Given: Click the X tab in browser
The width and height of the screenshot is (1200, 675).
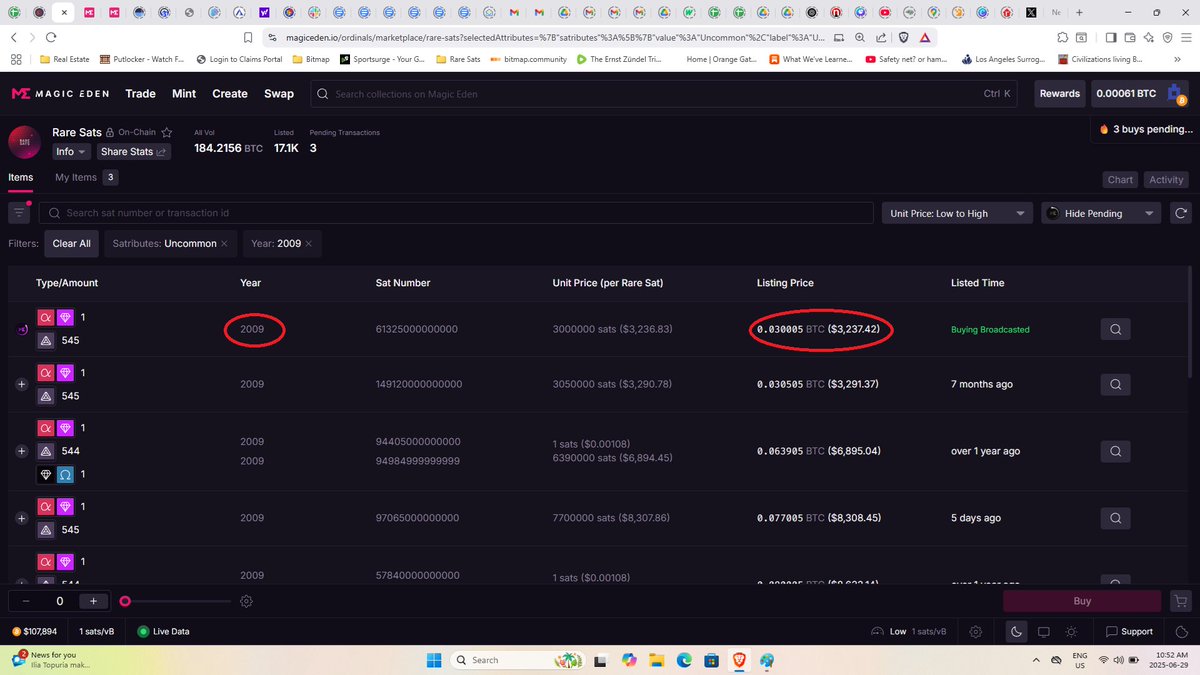Looking at the screenshot, I should (x=1032, y=12).
